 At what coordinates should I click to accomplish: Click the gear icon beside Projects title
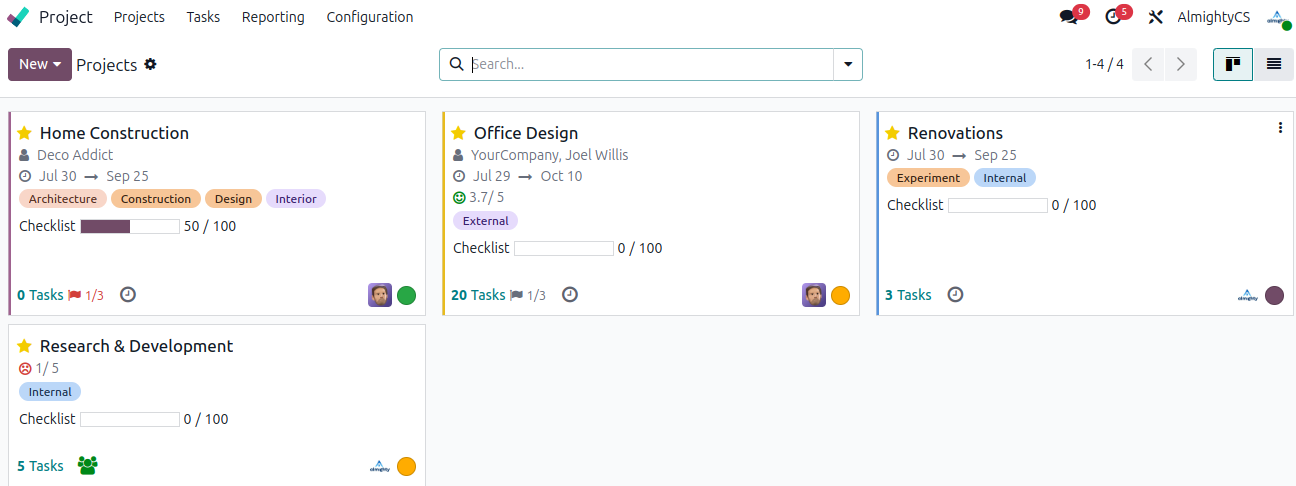point(150,64)
